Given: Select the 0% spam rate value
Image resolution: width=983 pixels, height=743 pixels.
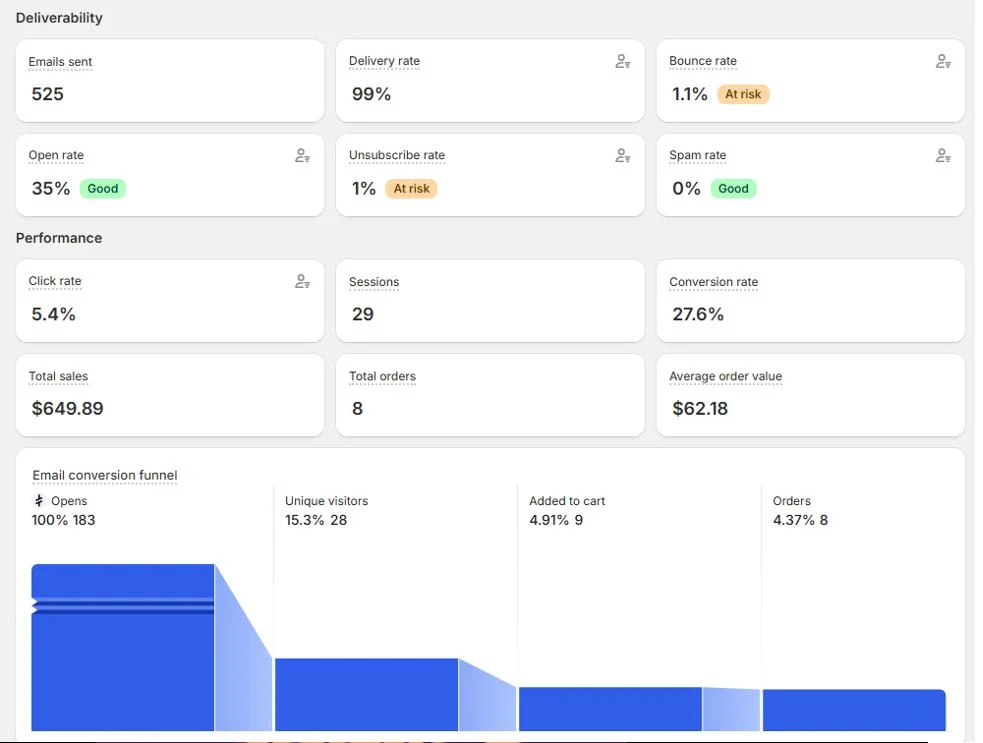Looking at the screenshot, I should tap(686, 188).
